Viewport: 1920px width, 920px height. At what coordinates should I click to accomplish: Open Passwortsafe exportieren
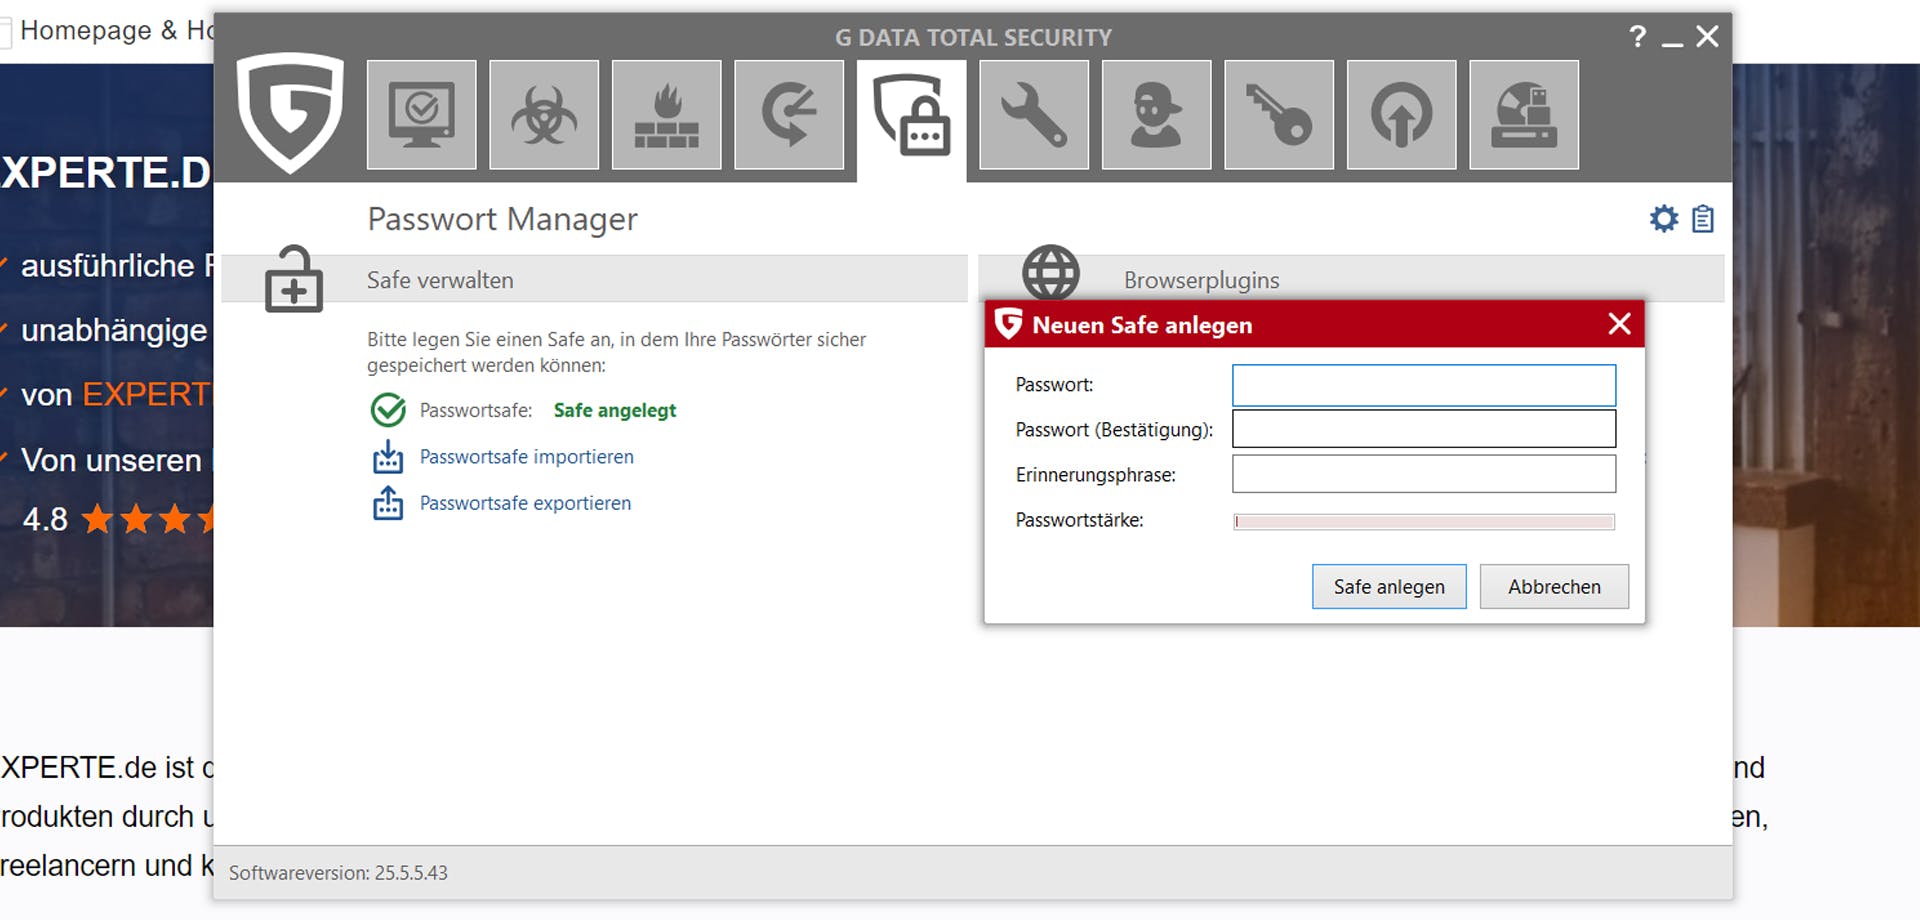[524, 503]
